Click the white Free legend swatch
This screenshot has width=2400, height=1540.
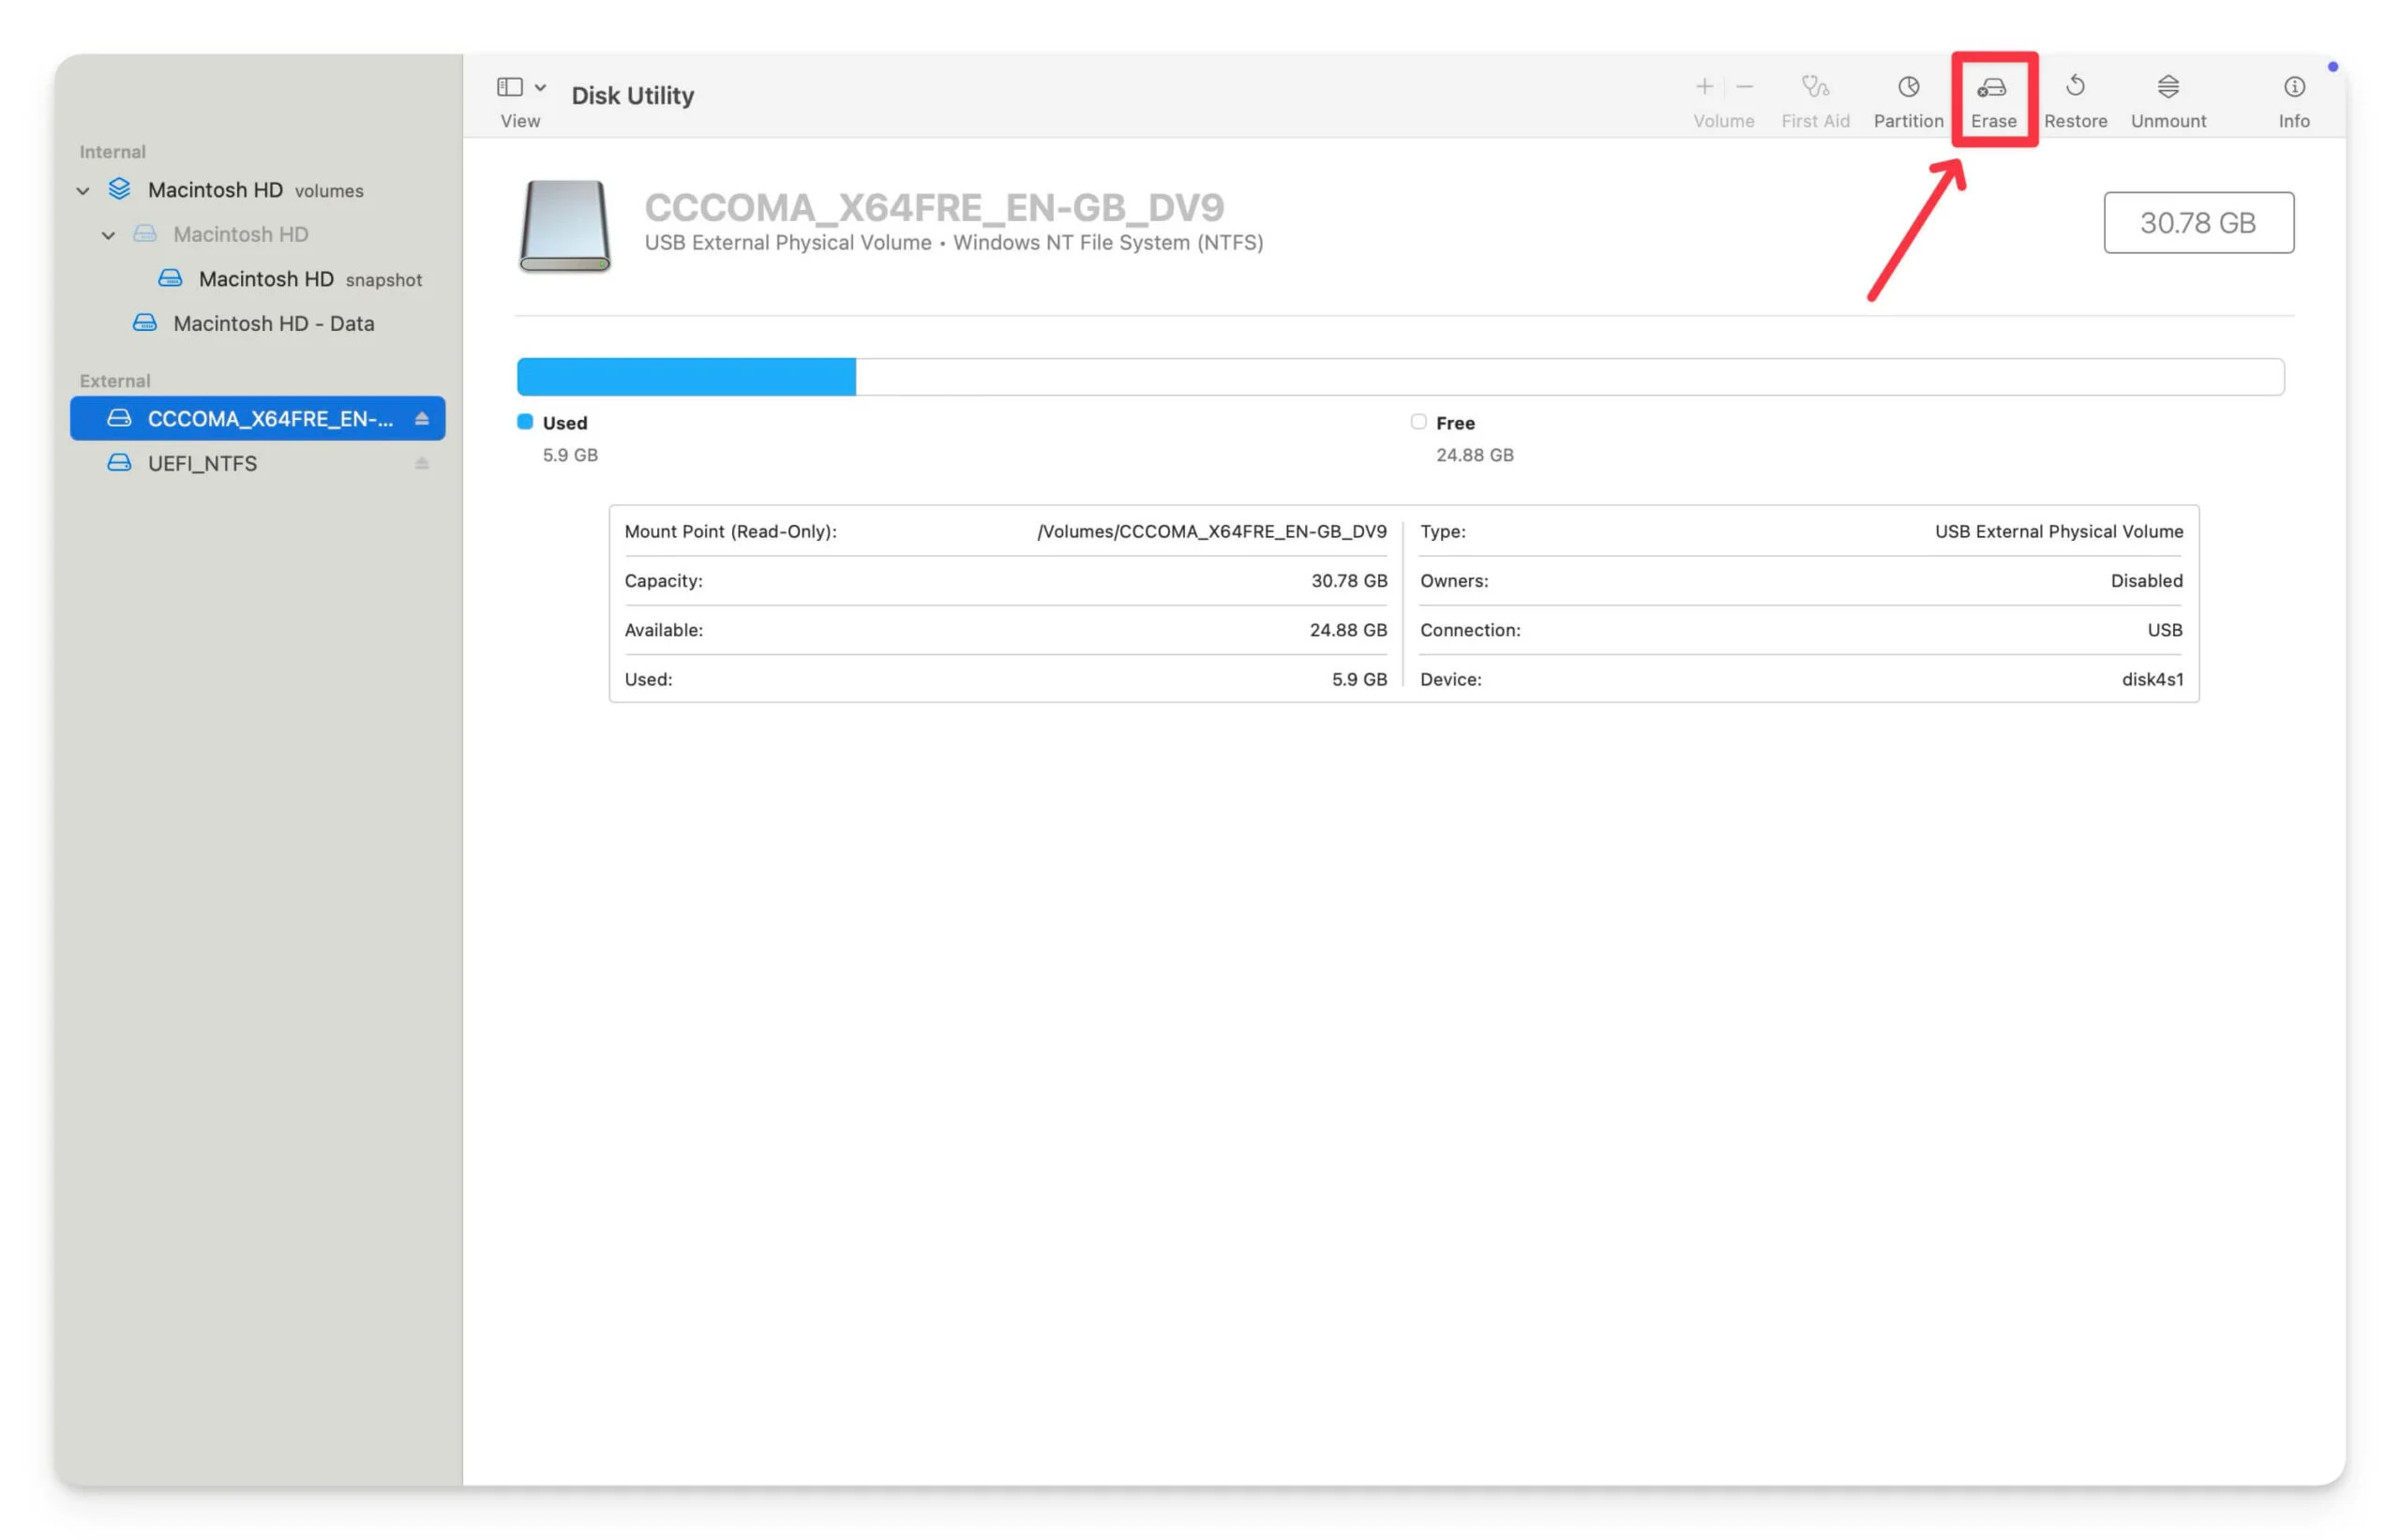point(1418,422)
